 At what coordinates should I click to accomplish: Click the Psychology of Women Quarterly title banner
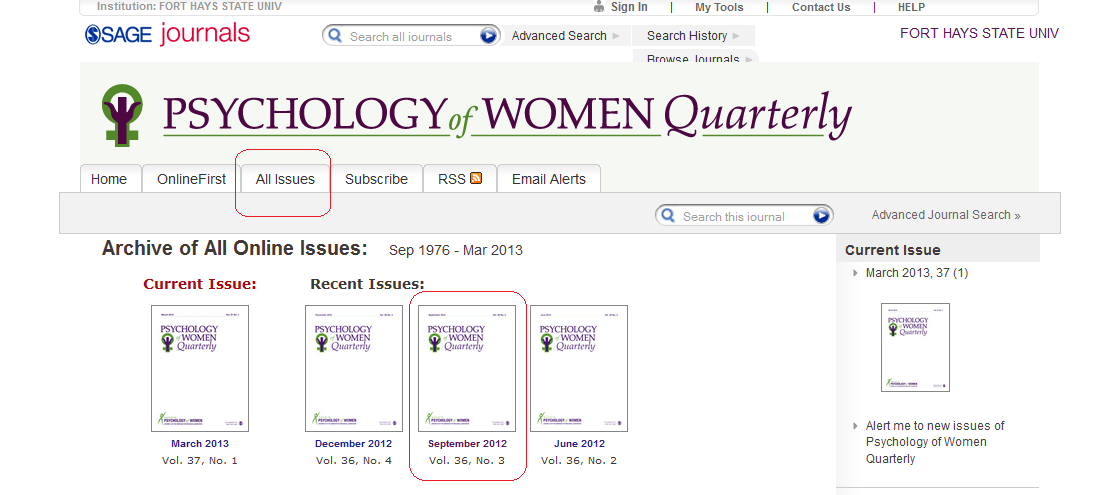tap(507, 115)
